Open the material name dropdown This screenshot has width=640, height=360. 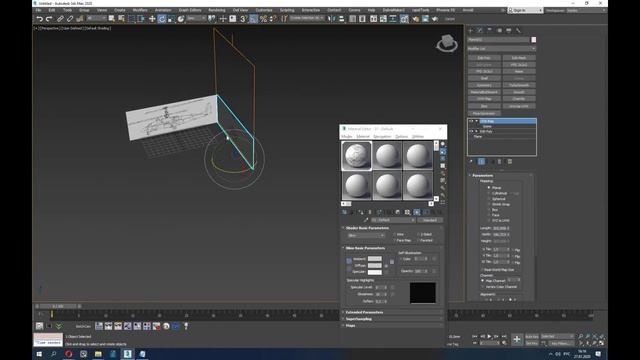pos(393,220)
